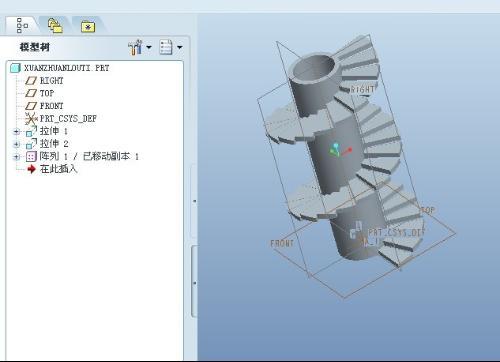Screen dimensions: 500x362
Task: Select the RIGHT datum plane in tree
Action: pos(51,81)
